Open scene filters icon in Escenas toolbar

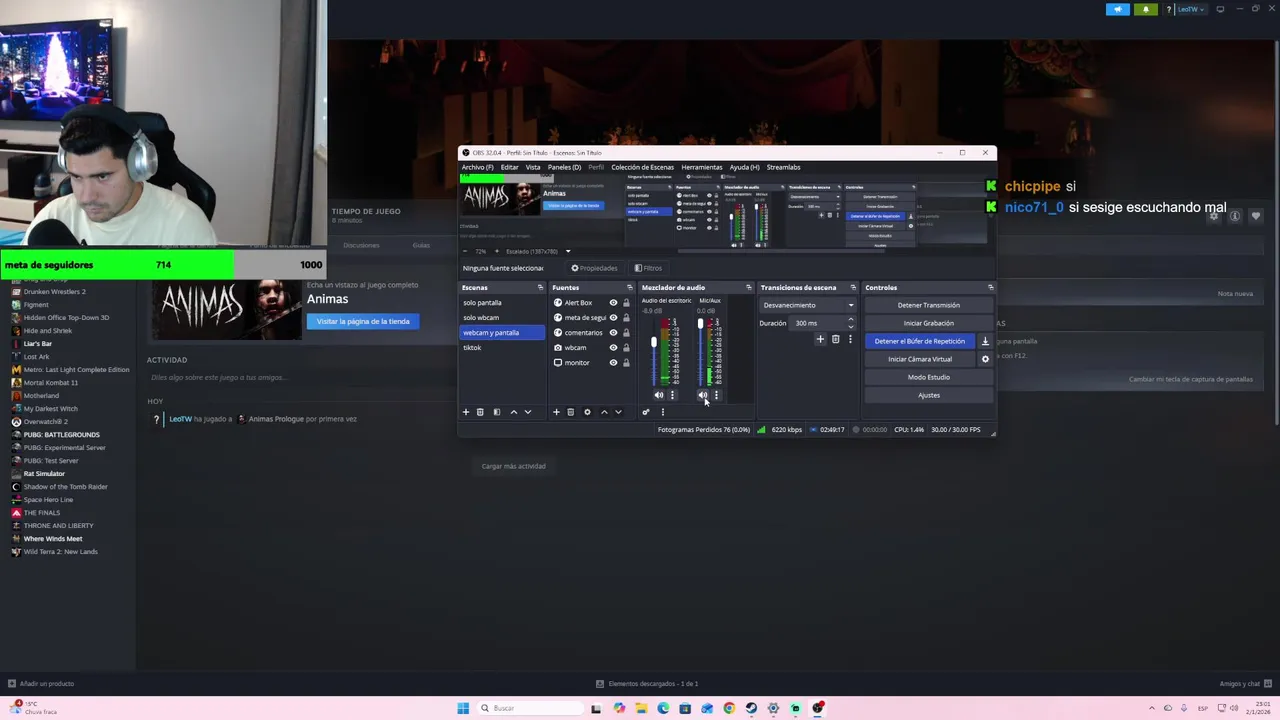click(x=496, y=412)
